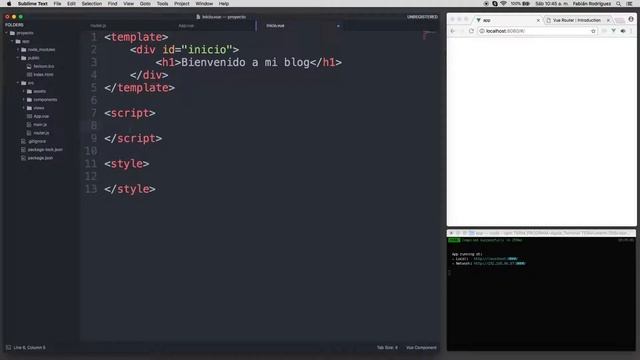Viewport: 640px width, 360px height.
Task: Click the minimap in the editor
Action: point(429,35)
